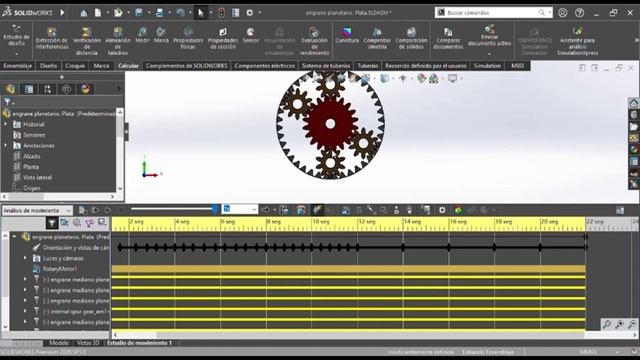The image size is (640, 360).
Task: Play the motion study animation
Action: coord(108,210)
